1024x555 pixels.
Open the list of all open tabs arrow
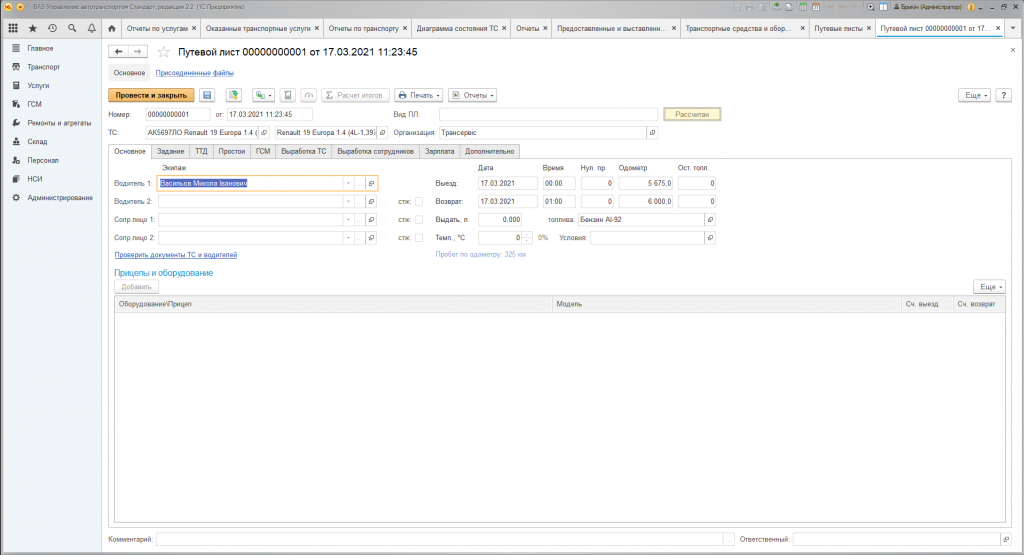pyautogui.click(x=1013, y=28)
